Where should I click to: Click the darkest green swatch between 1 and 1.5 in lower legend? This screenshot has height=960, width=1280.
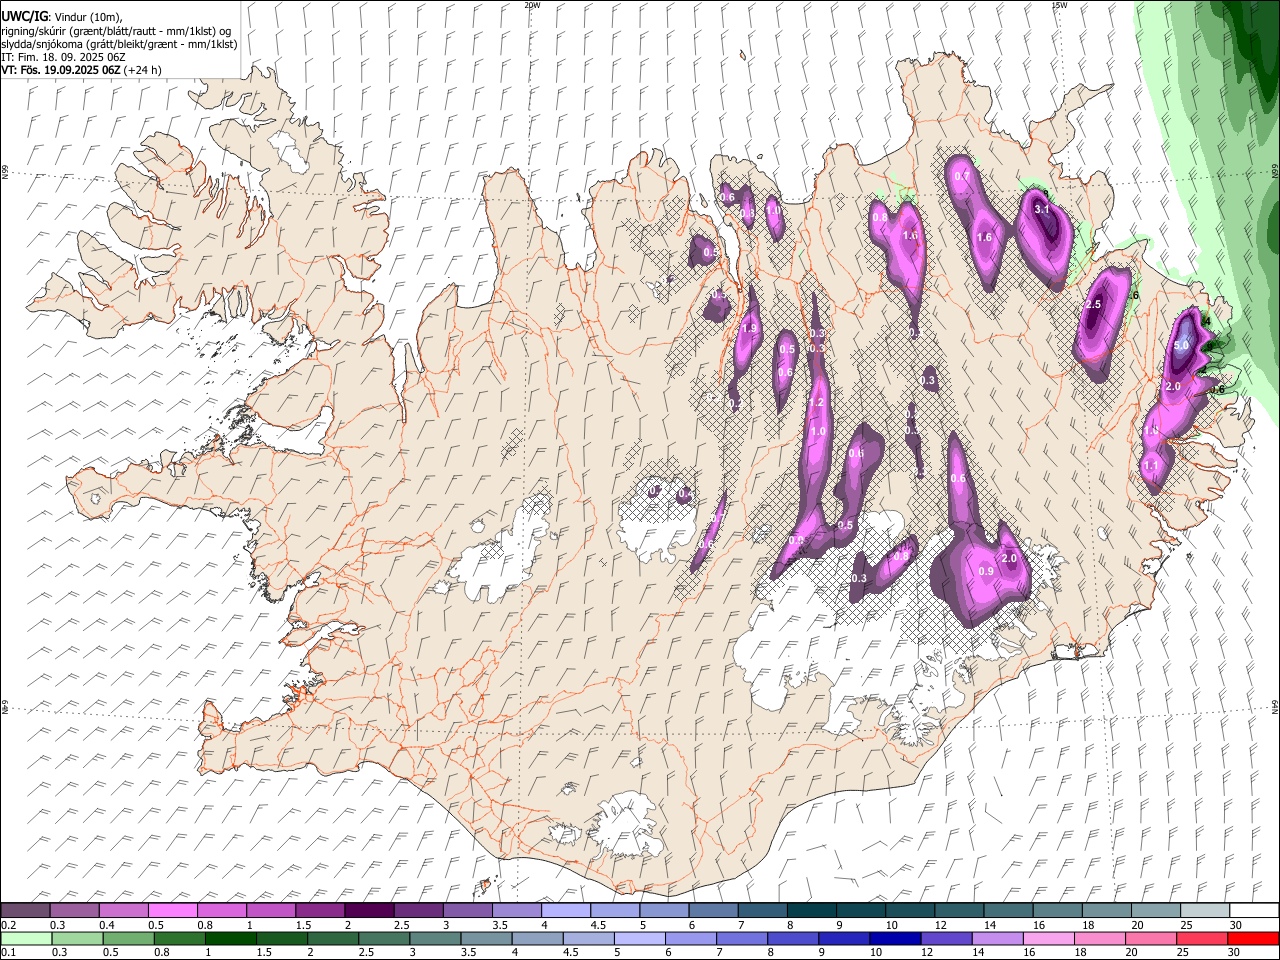click(230, 938)
